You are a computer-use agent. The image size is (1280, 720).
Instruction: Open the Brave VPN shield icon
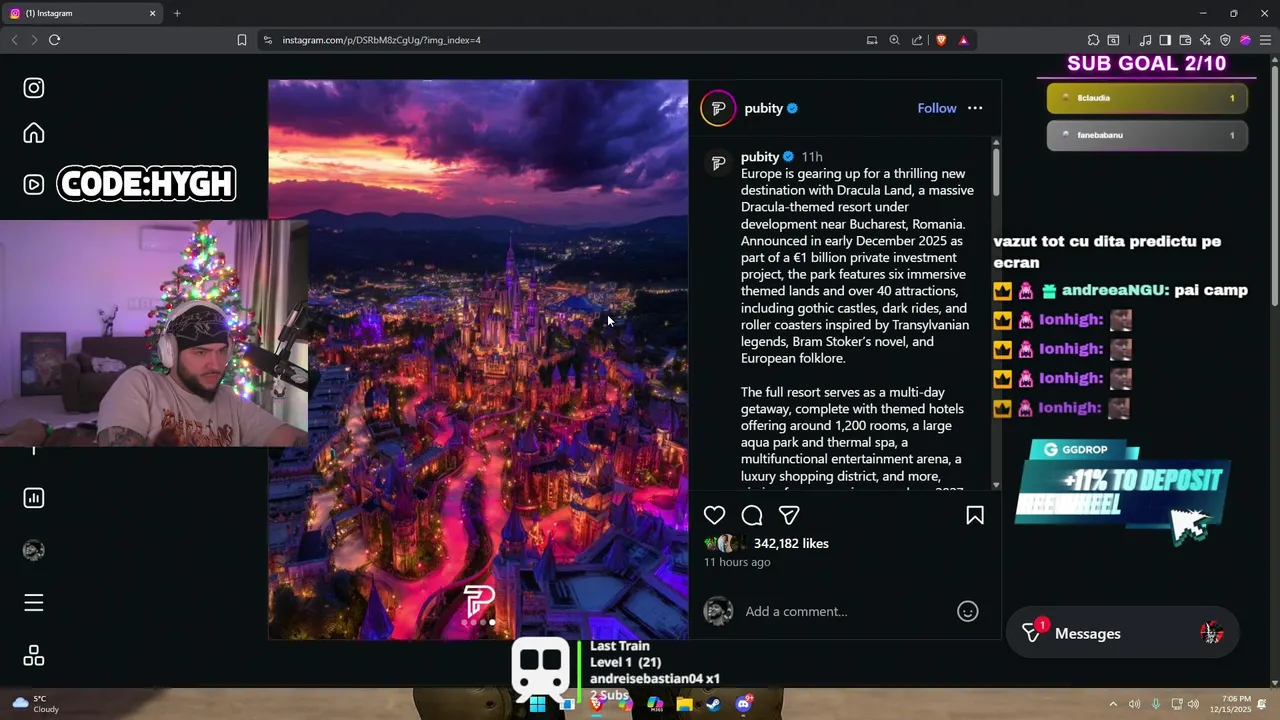1225,40
